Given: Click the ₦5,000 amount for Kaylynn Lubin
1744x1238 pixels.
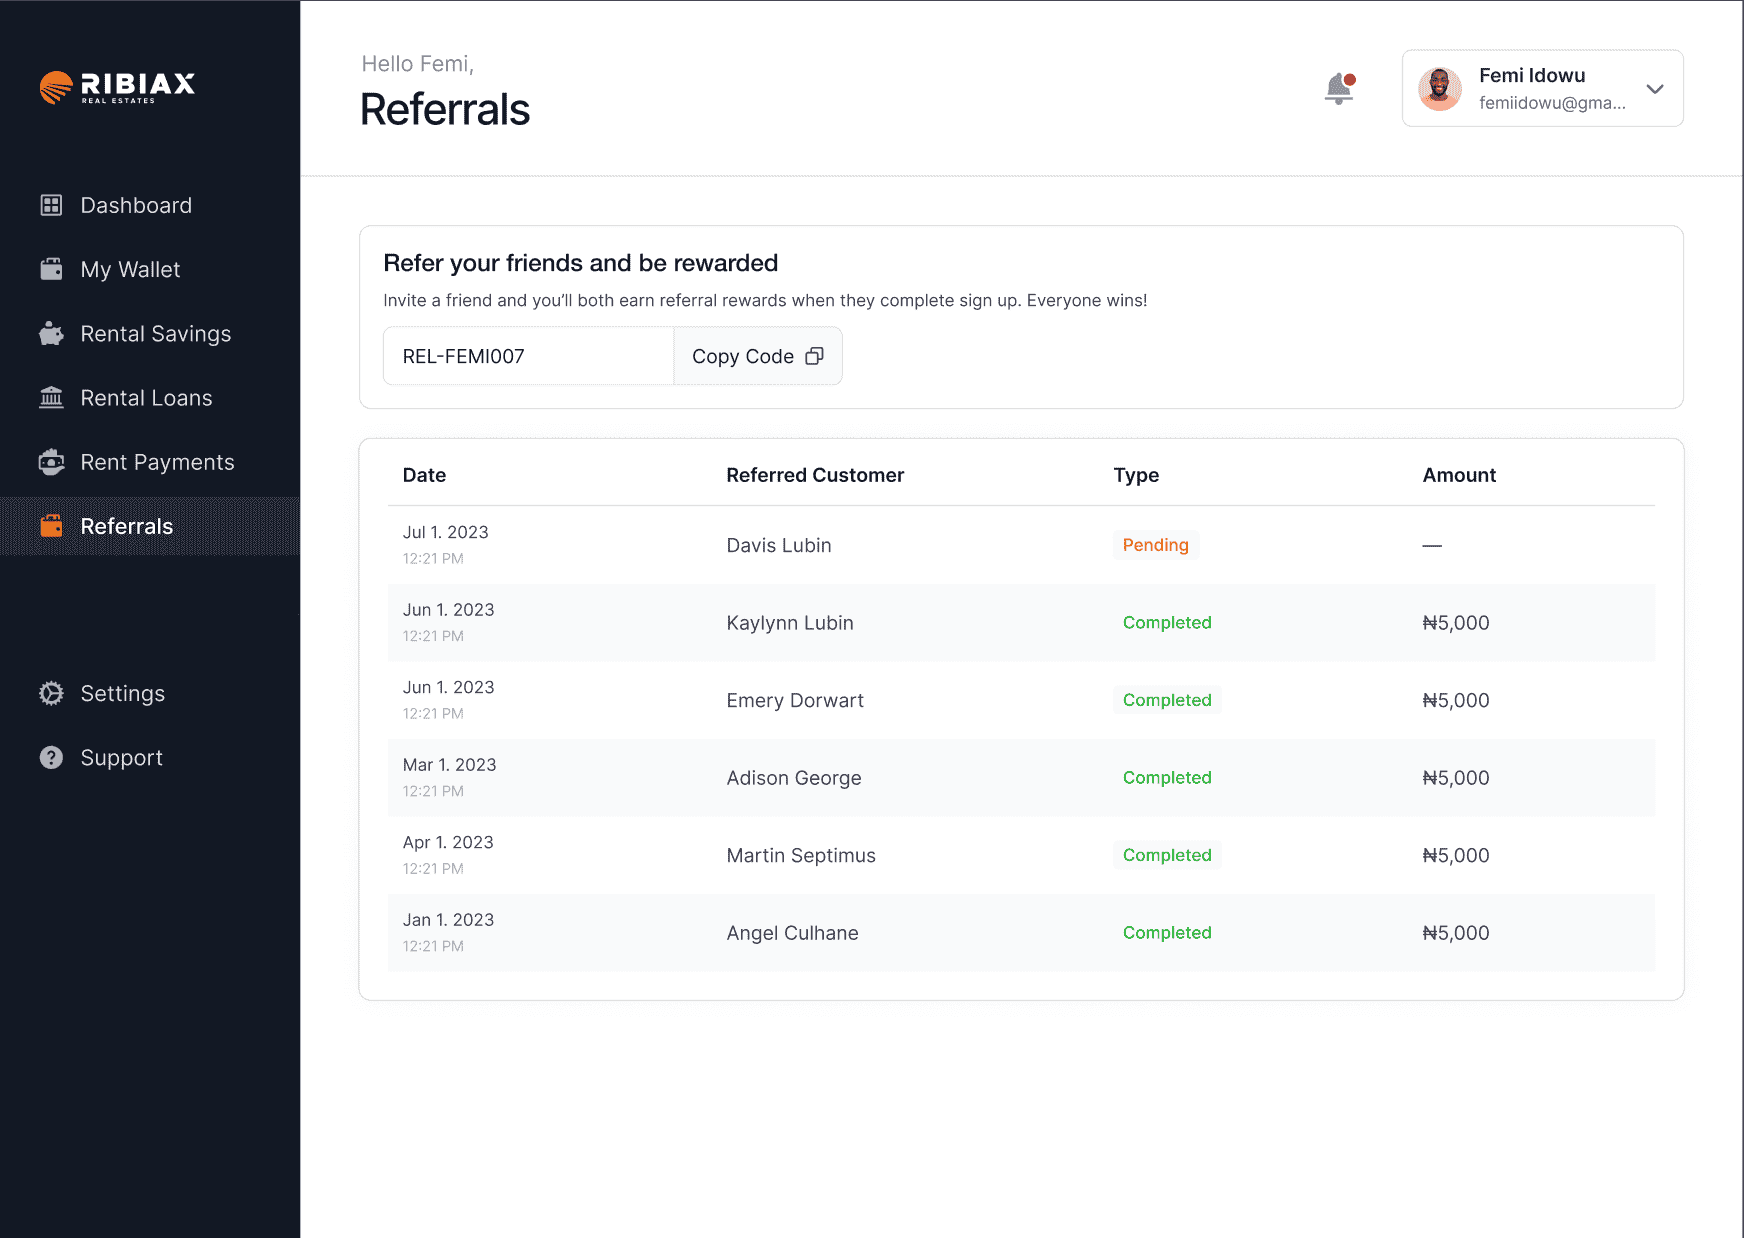Looking at the screenshot, I should [x=1456, y=623].
